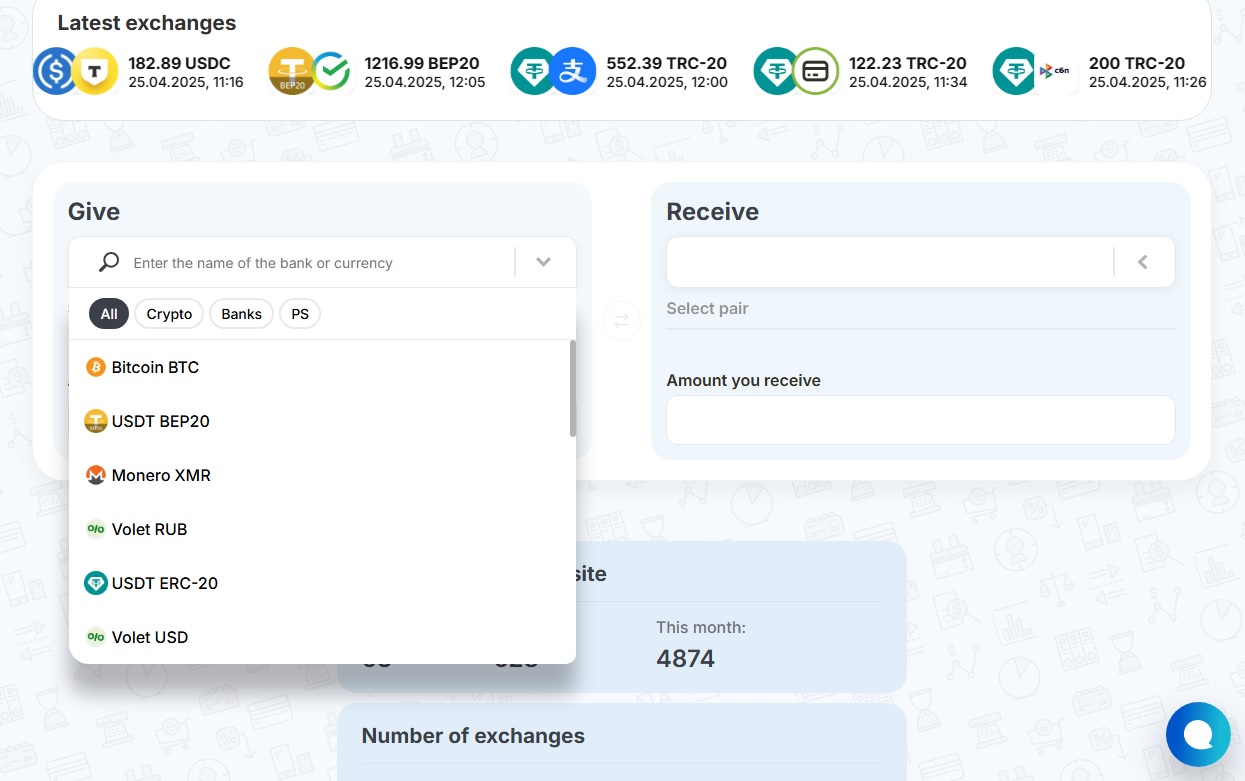Click the currency list scrollbar thumb
The height and width of the screenshot is (781, 1245).
click(x=573, y=388)
